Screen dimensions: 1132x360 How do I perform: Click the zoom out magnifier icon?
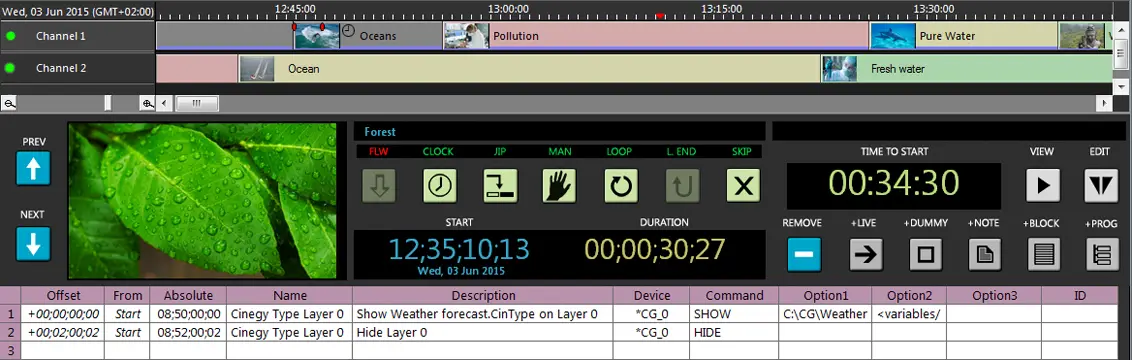(x=9, y=104)
